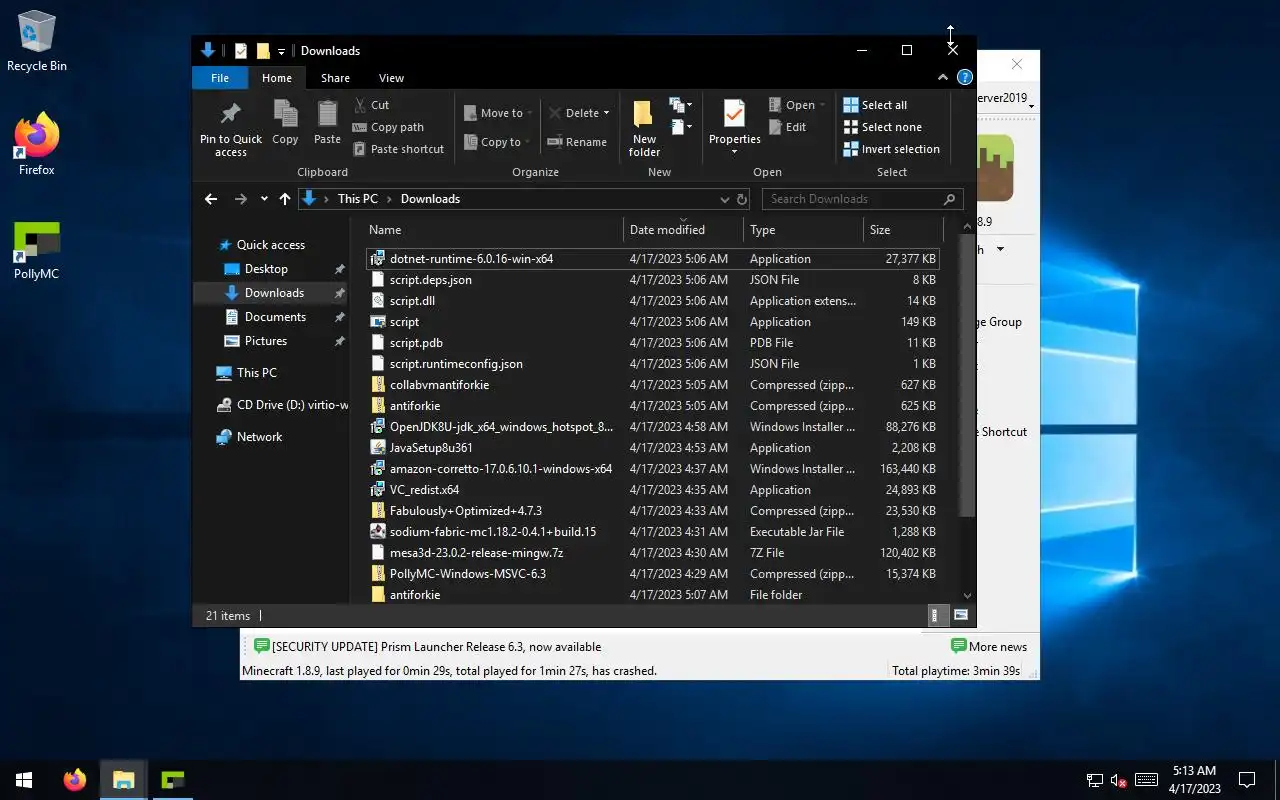Switch to the Home ribbon tab
The image size is (1280, 800).
[x=277, y=78]
